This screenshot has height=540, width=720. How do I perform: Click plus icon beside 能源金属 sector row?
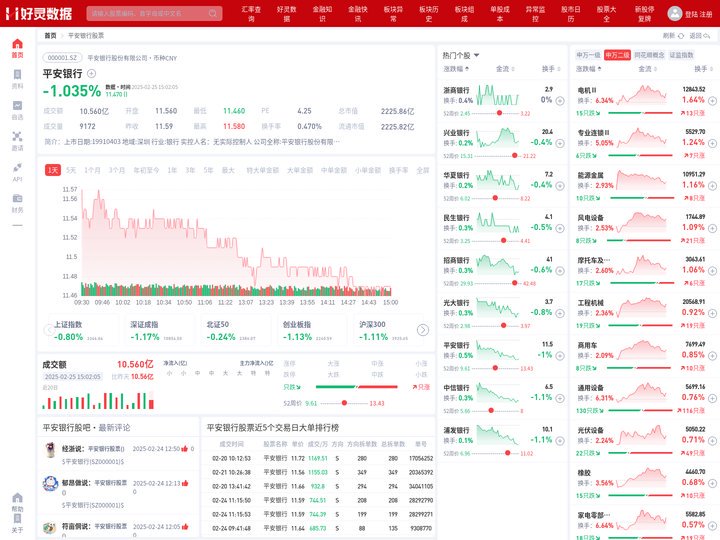click(712, 186)
